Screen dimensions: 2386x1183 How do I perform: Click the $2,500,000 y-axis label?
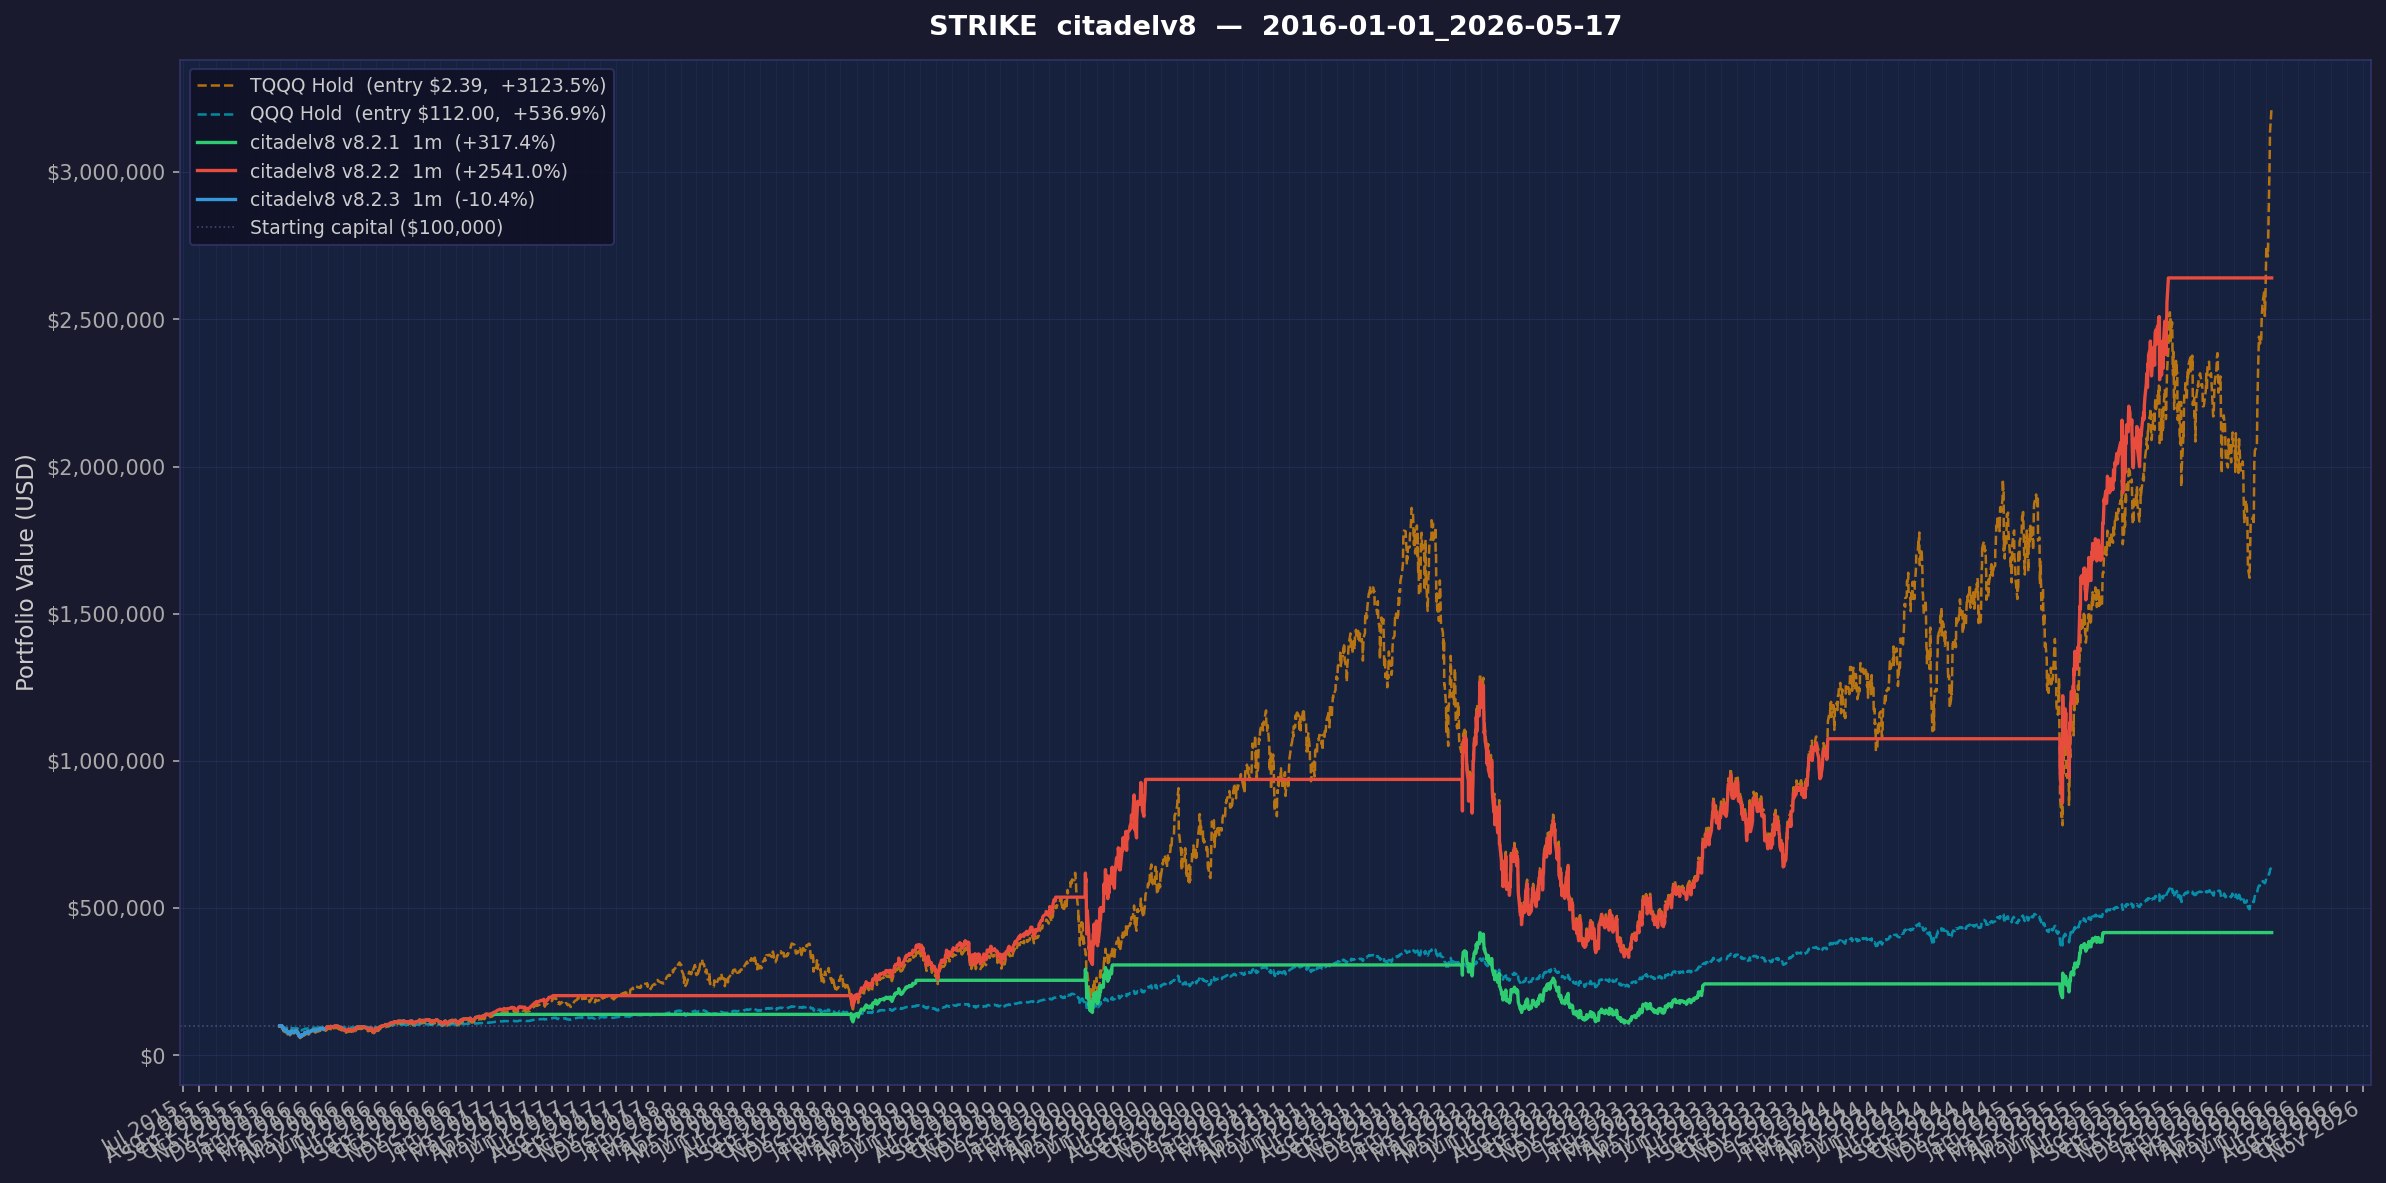(106, 320)
